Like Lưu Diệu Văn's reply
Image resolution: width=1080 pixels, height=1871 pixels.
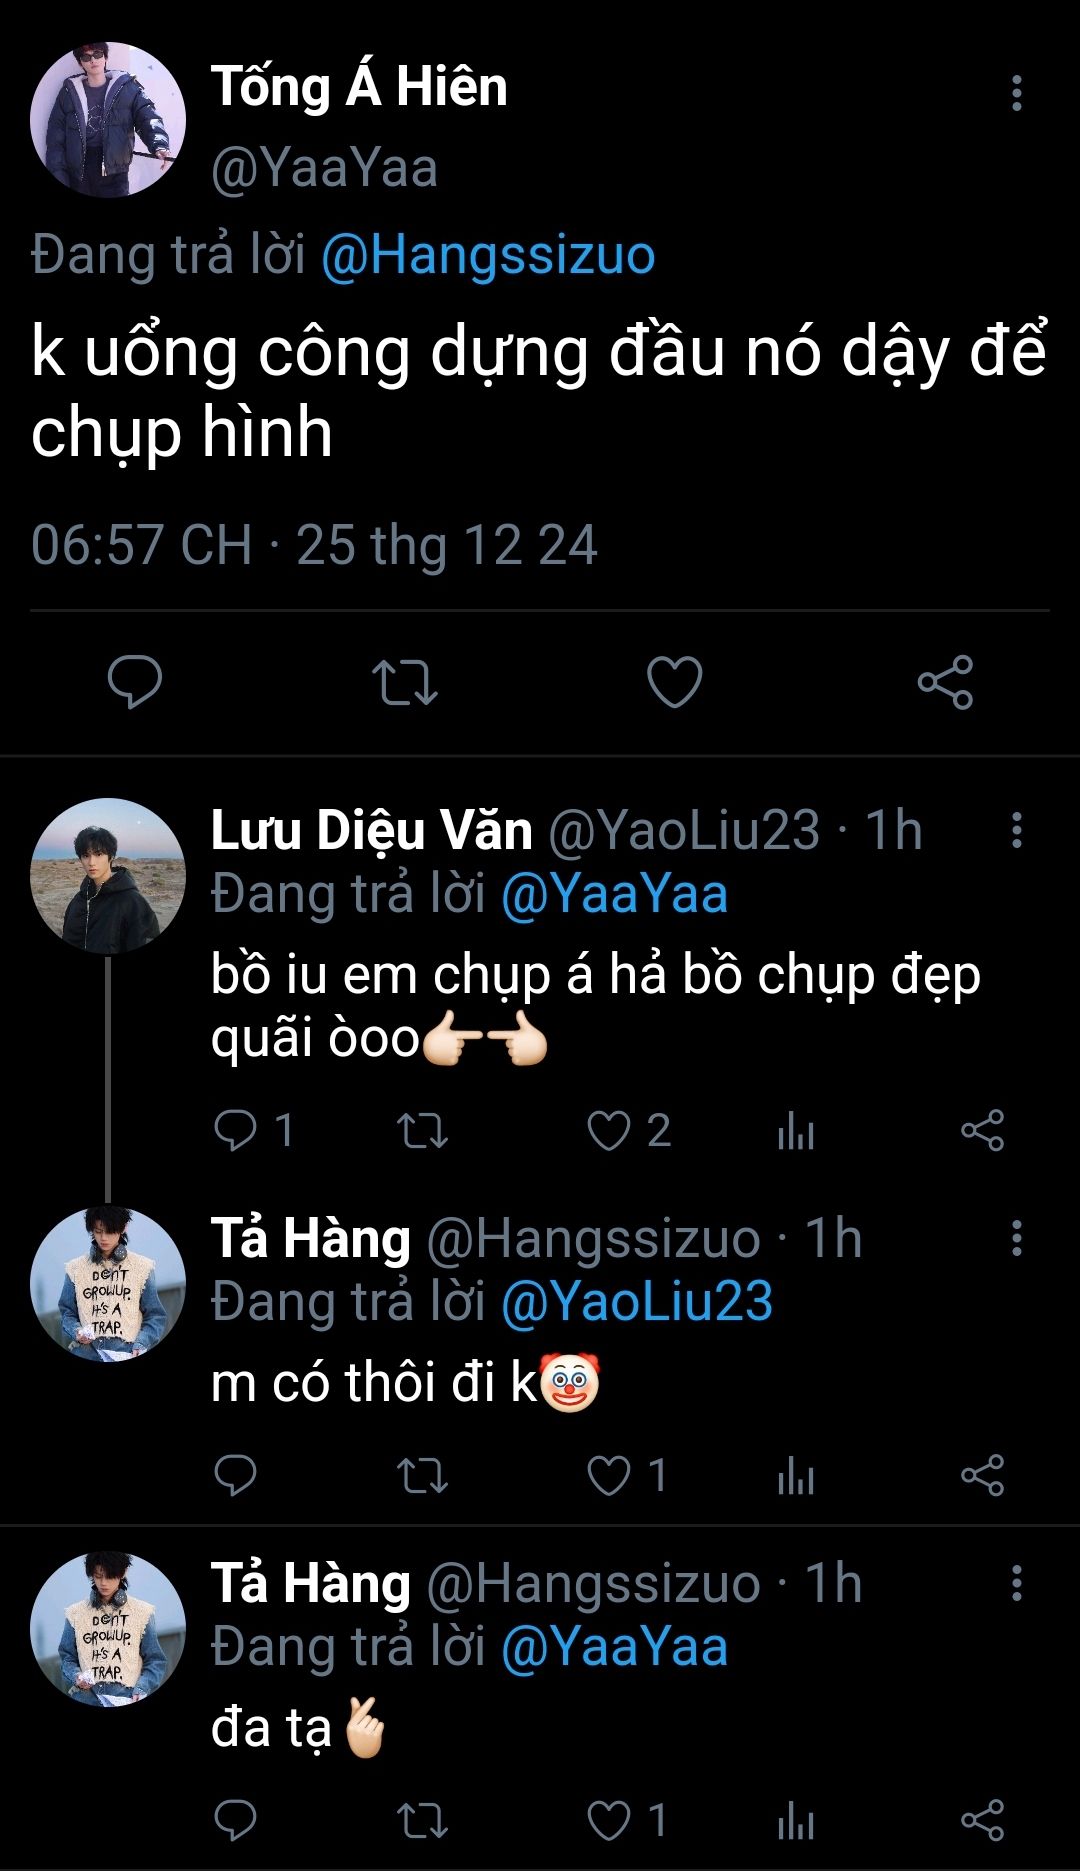[608, 1131]
